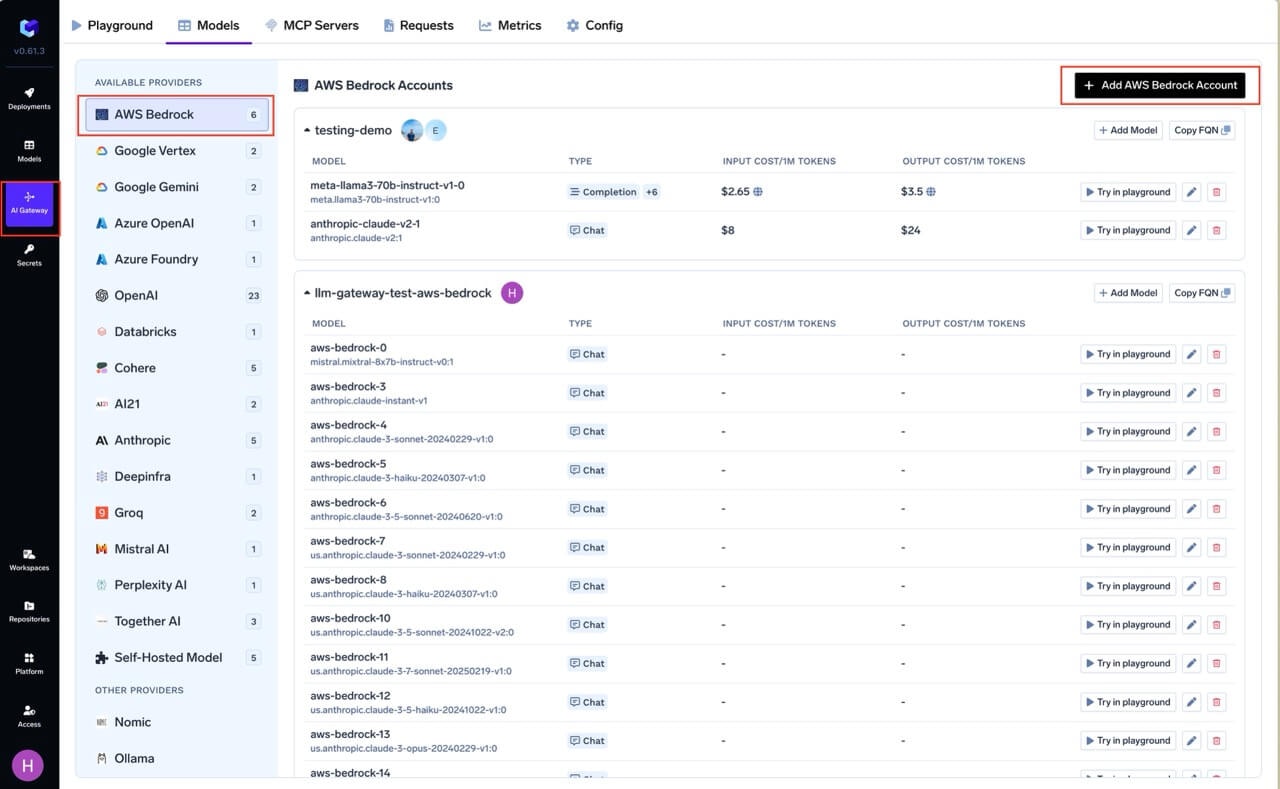Expand the +6 additional types badge
Screen dimensions: 1280x789
click(x=651, y=192)
